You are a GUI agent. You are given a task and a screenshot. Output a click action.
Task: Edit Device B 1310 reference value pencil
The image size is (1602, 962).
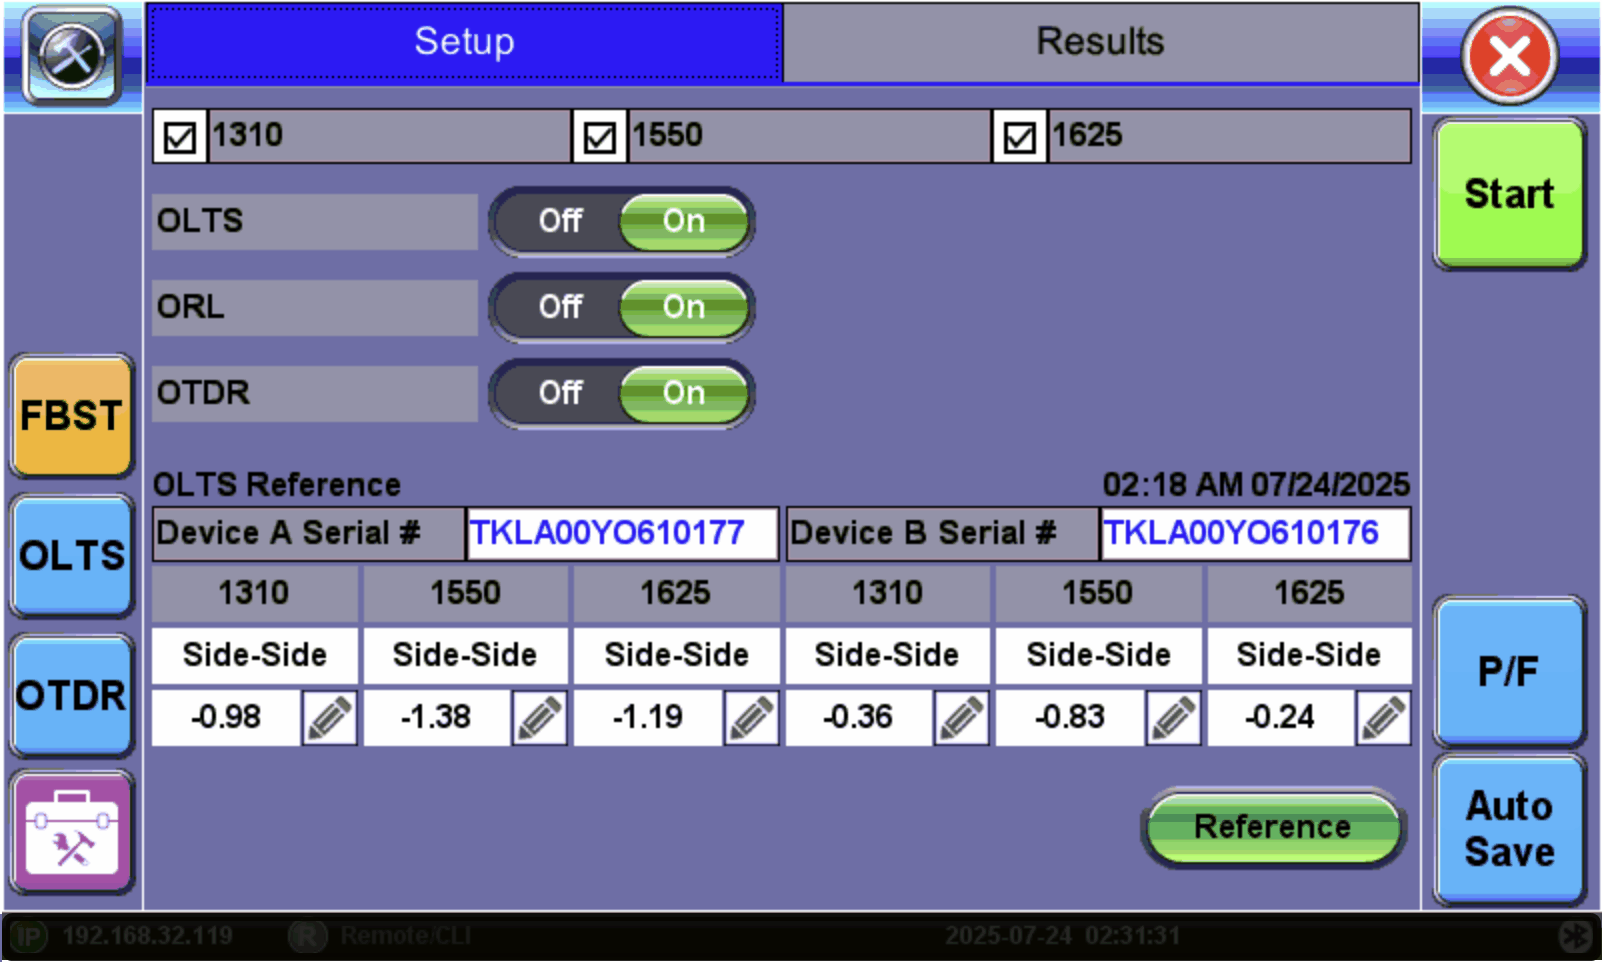point(962,718)
